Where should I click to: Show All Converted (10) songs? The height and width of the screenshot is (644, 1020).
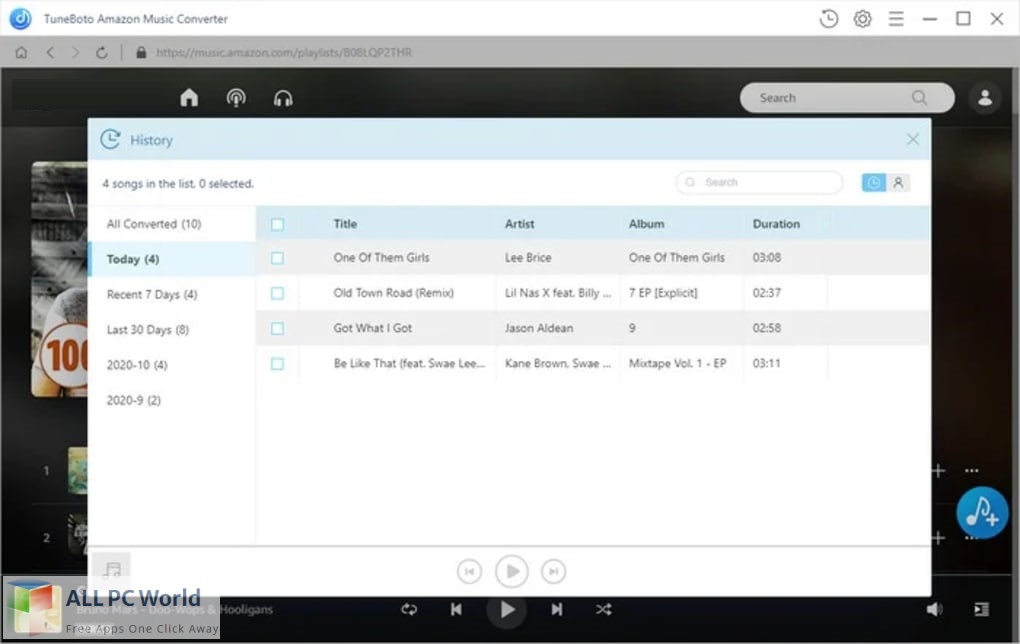tap(172, 224)
